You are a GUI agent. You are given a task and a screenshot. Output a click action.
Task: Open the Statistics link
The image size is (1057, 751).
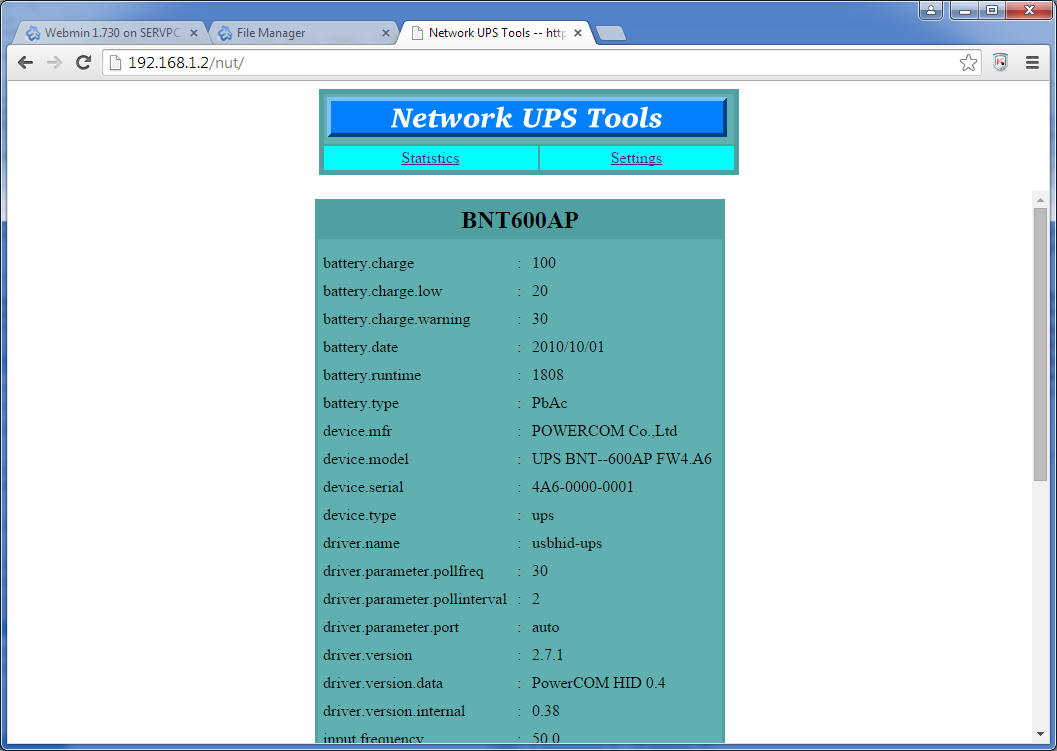point(430,158)
